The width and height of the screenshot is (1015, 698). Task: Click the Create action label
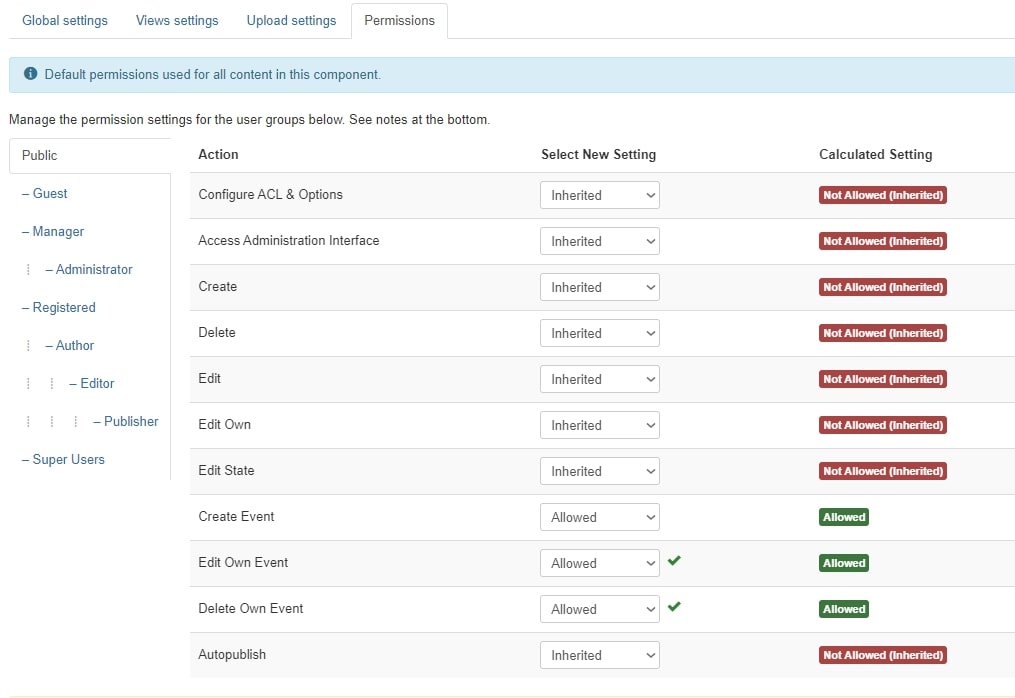coord(218,286)
